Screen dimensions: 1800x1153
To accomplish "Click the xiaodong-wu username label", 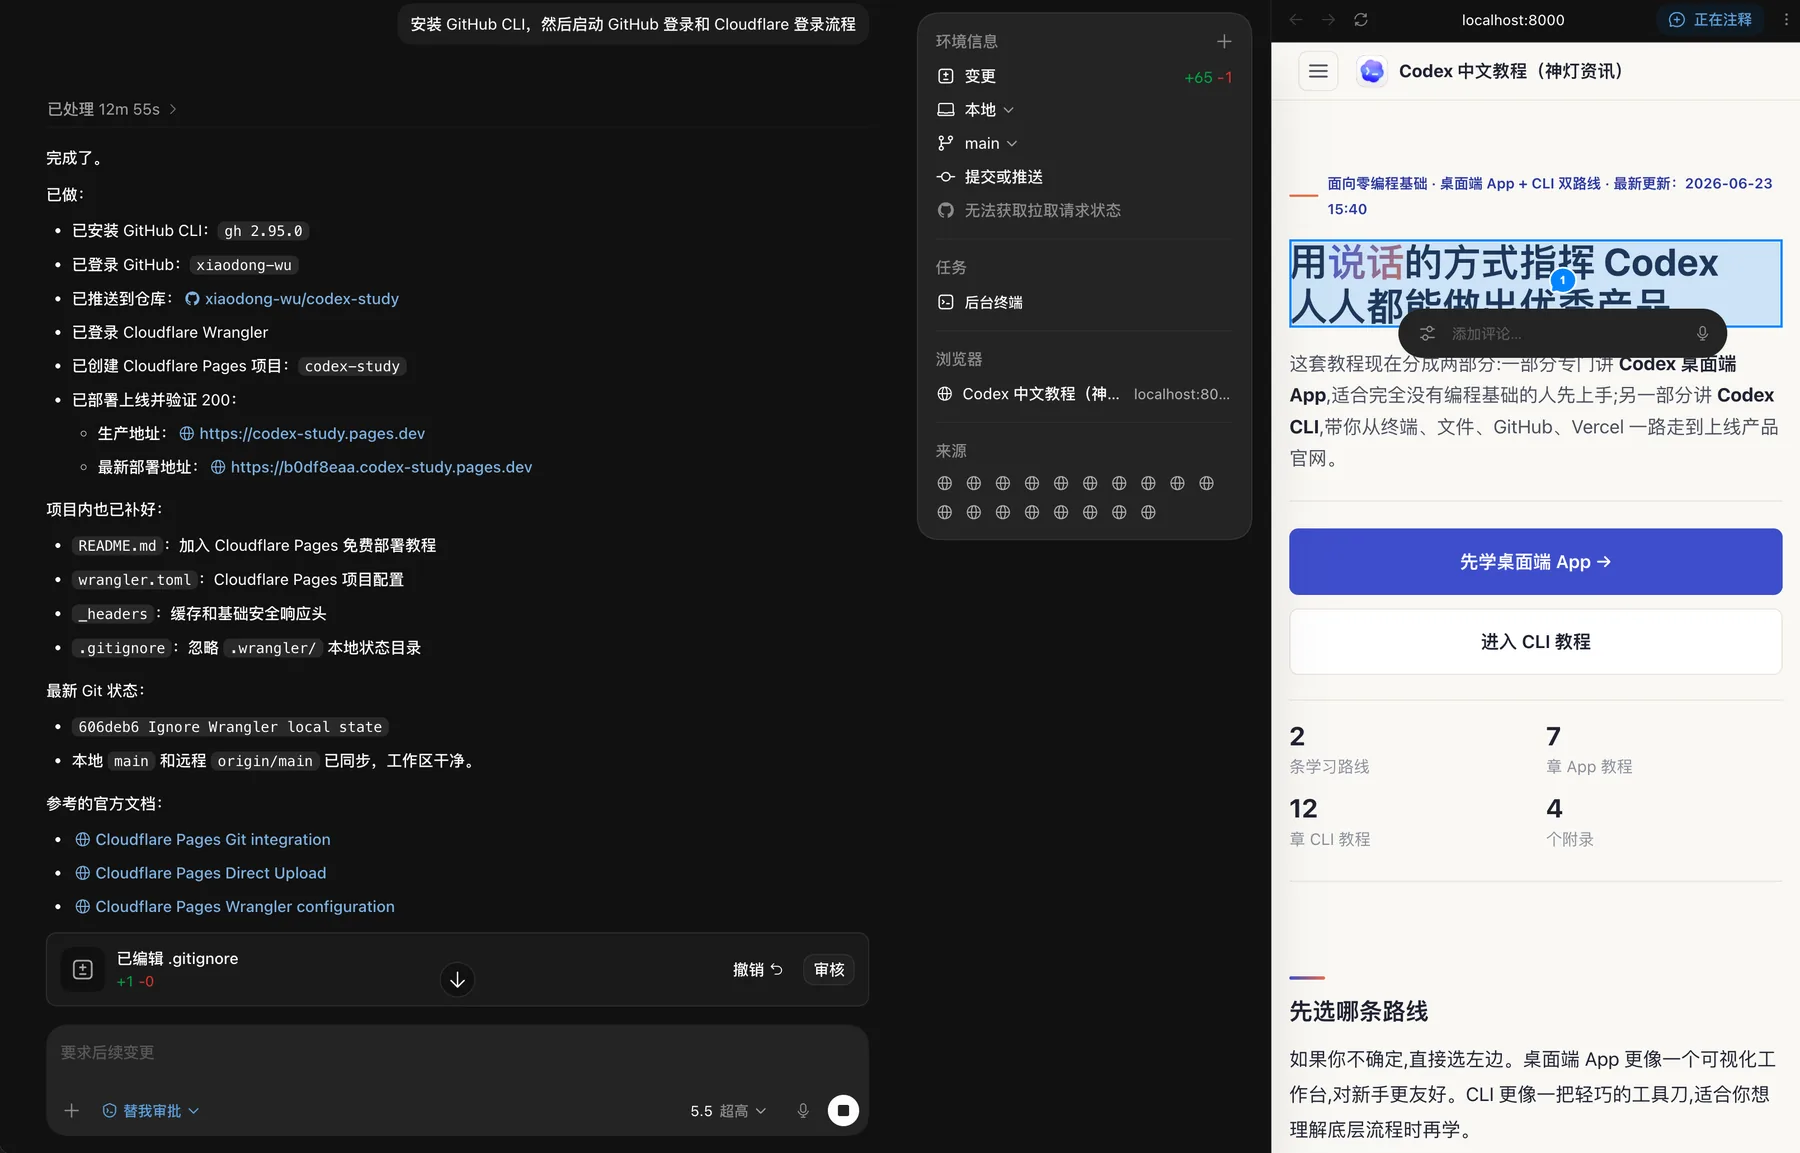I will tap(244, 265).
